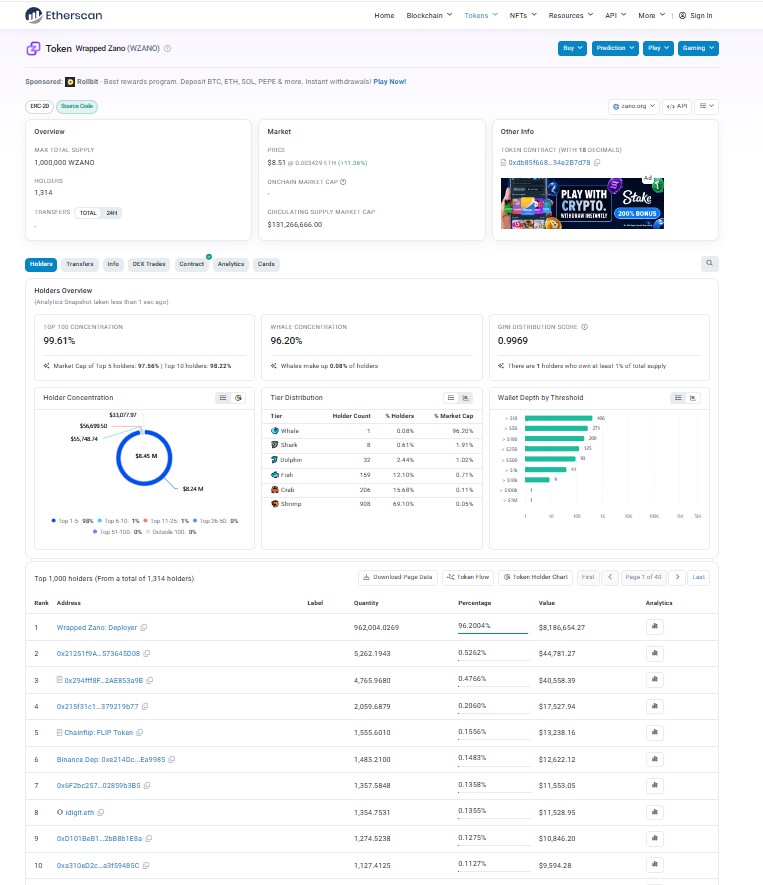Open analytics for rank 10 holder row
Screen dimensions: 763x885
655,864
